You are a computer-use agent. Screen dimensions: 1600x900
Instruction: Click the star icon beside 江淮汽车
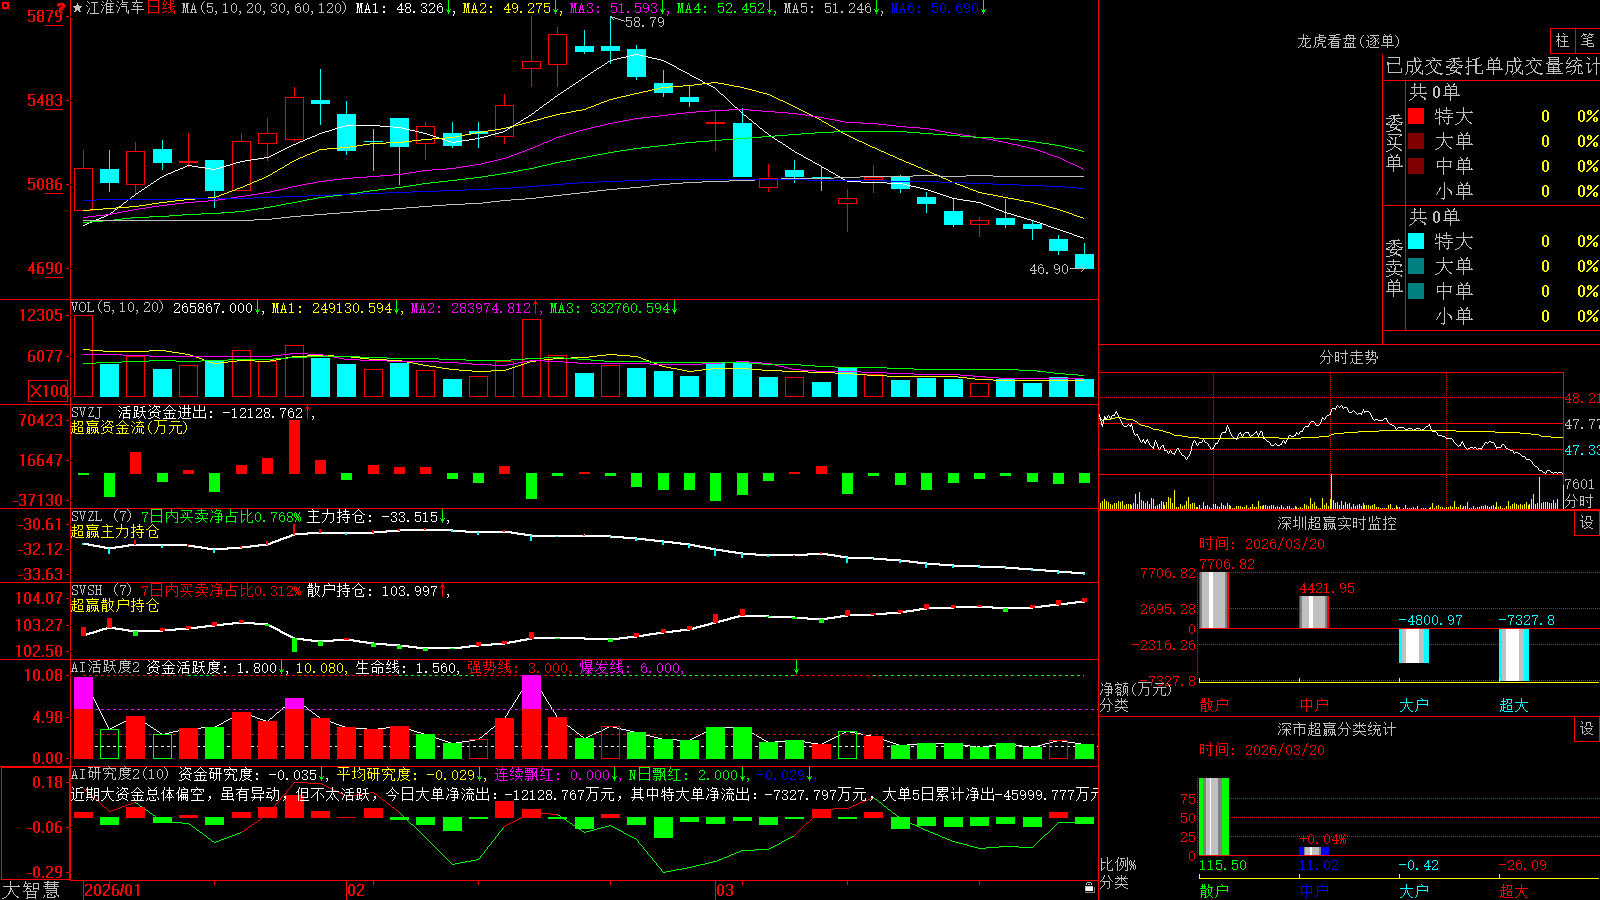(78, 8)
